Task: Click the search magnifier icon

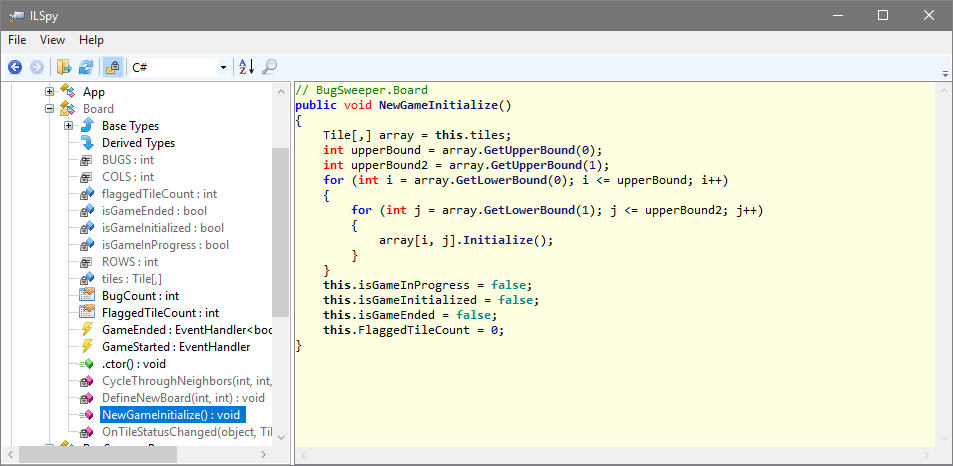Action: (x=269, y=67)
